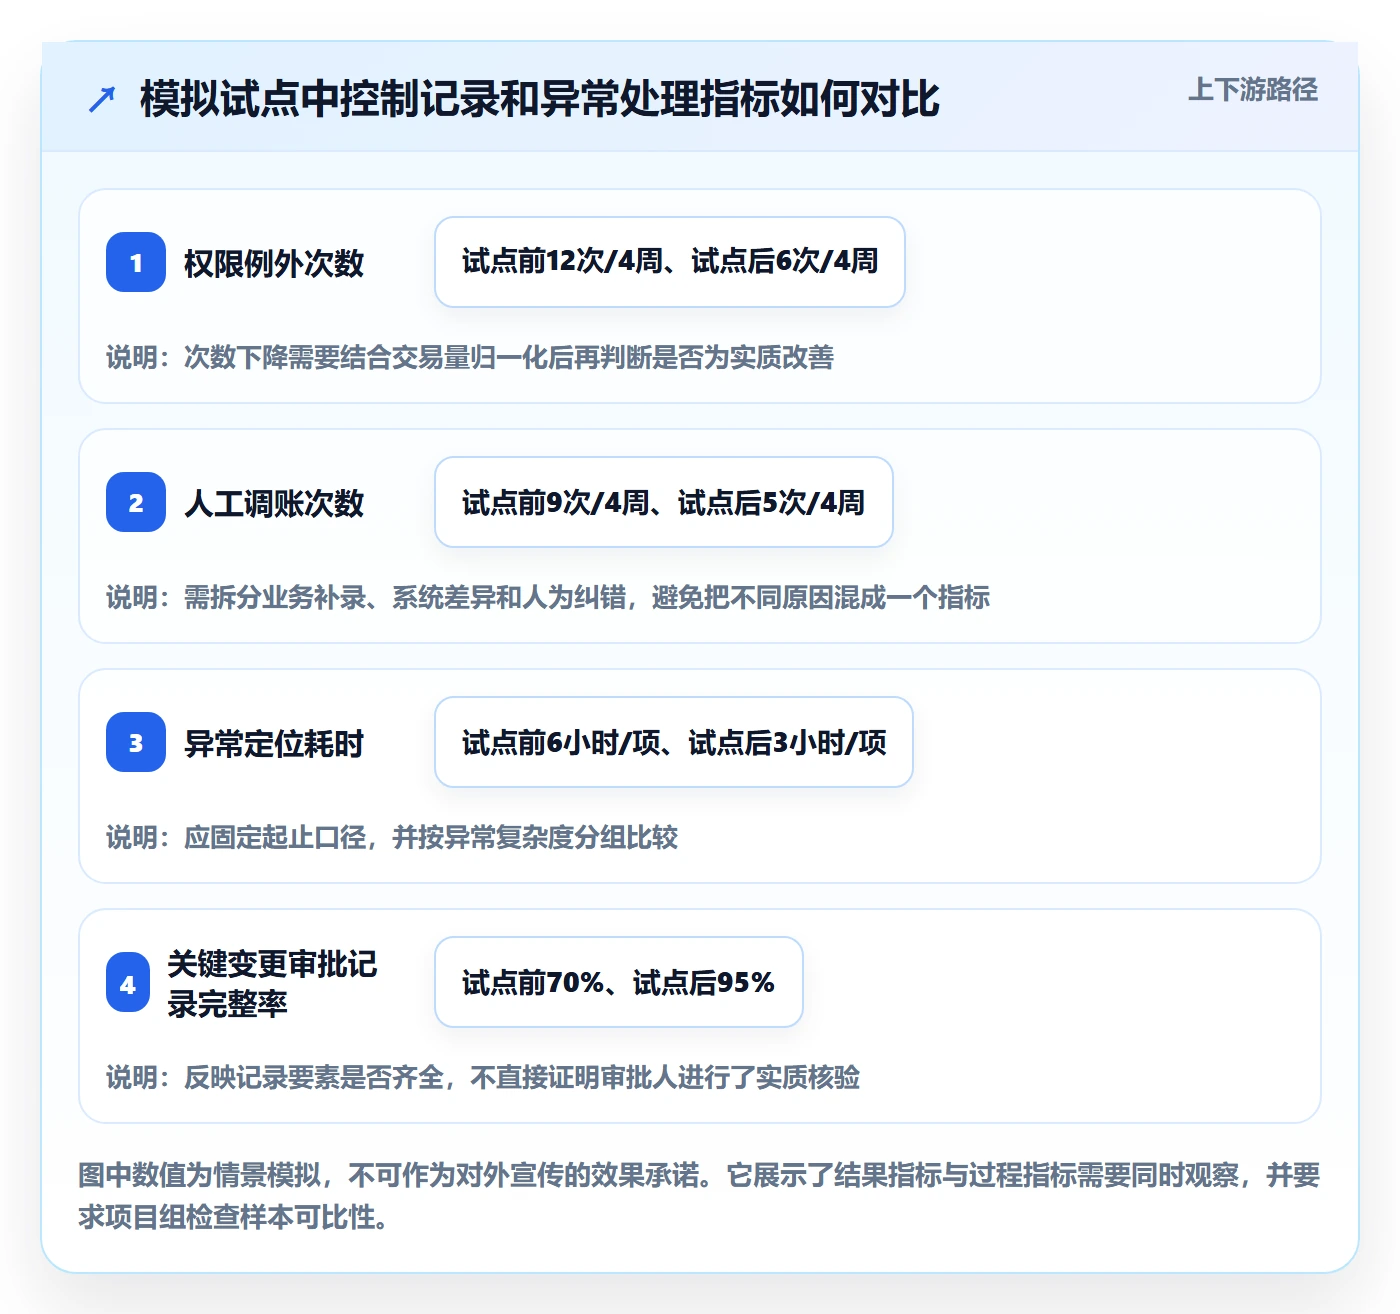Open the 上下游路径 label in the header

coord(1252,90)
